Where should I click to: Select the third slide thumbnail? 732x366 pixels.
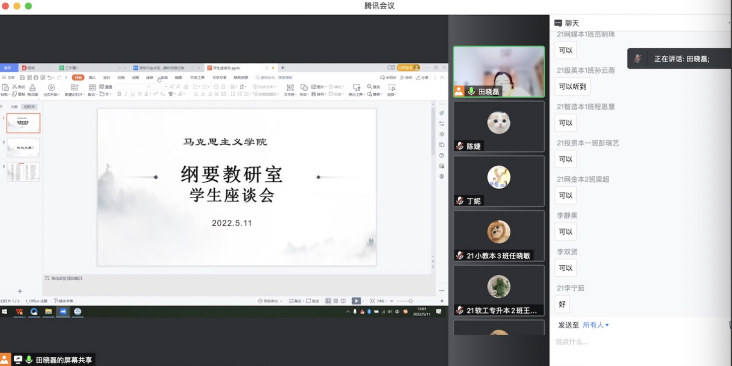pyautogui.click(x=23, y=172)
